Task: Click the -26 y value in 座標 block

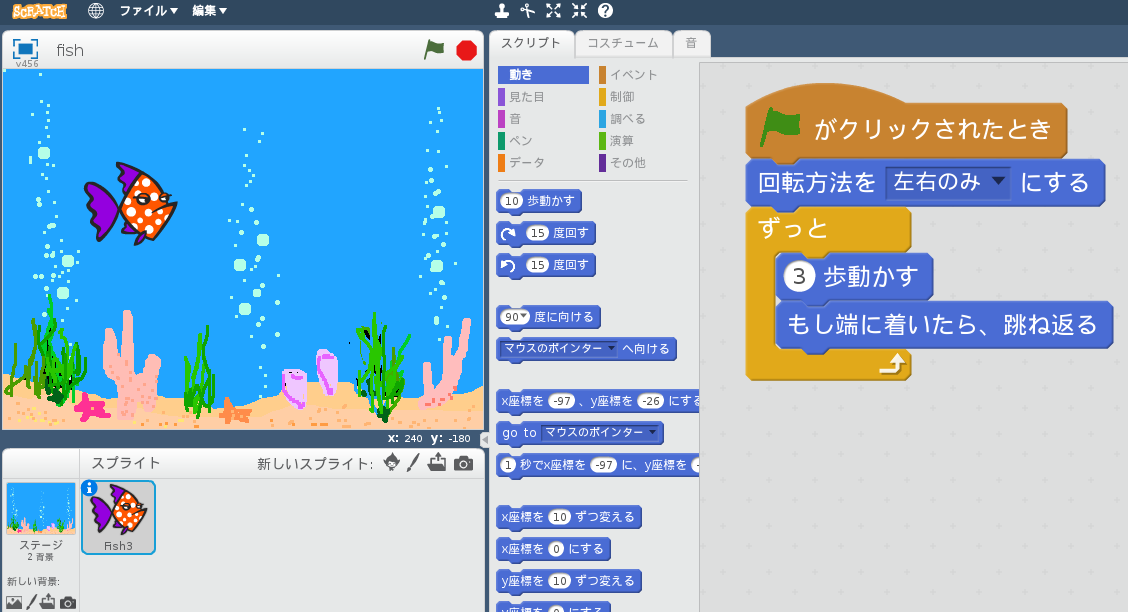Action: (651, 401)
